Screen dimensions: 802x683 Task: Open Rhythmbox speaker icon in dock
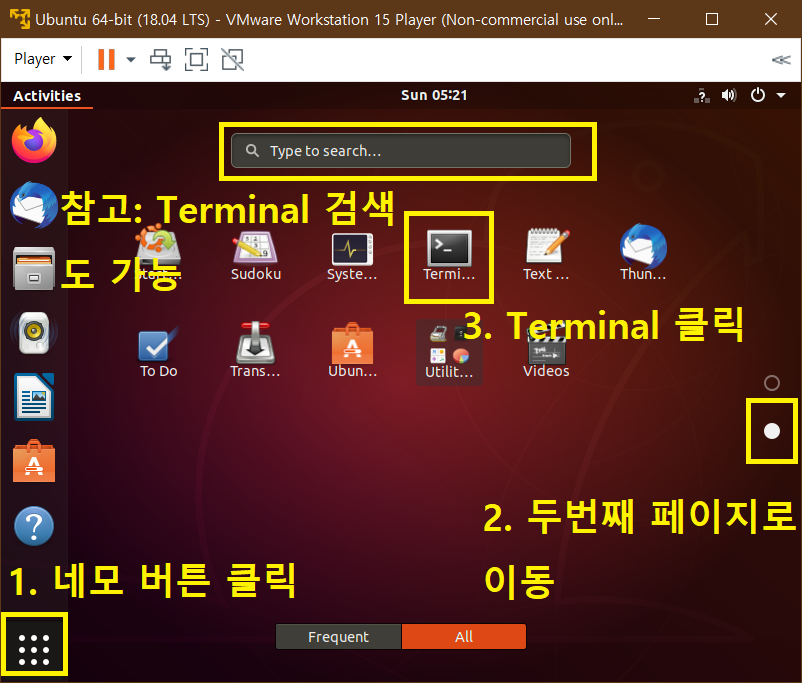34,333
